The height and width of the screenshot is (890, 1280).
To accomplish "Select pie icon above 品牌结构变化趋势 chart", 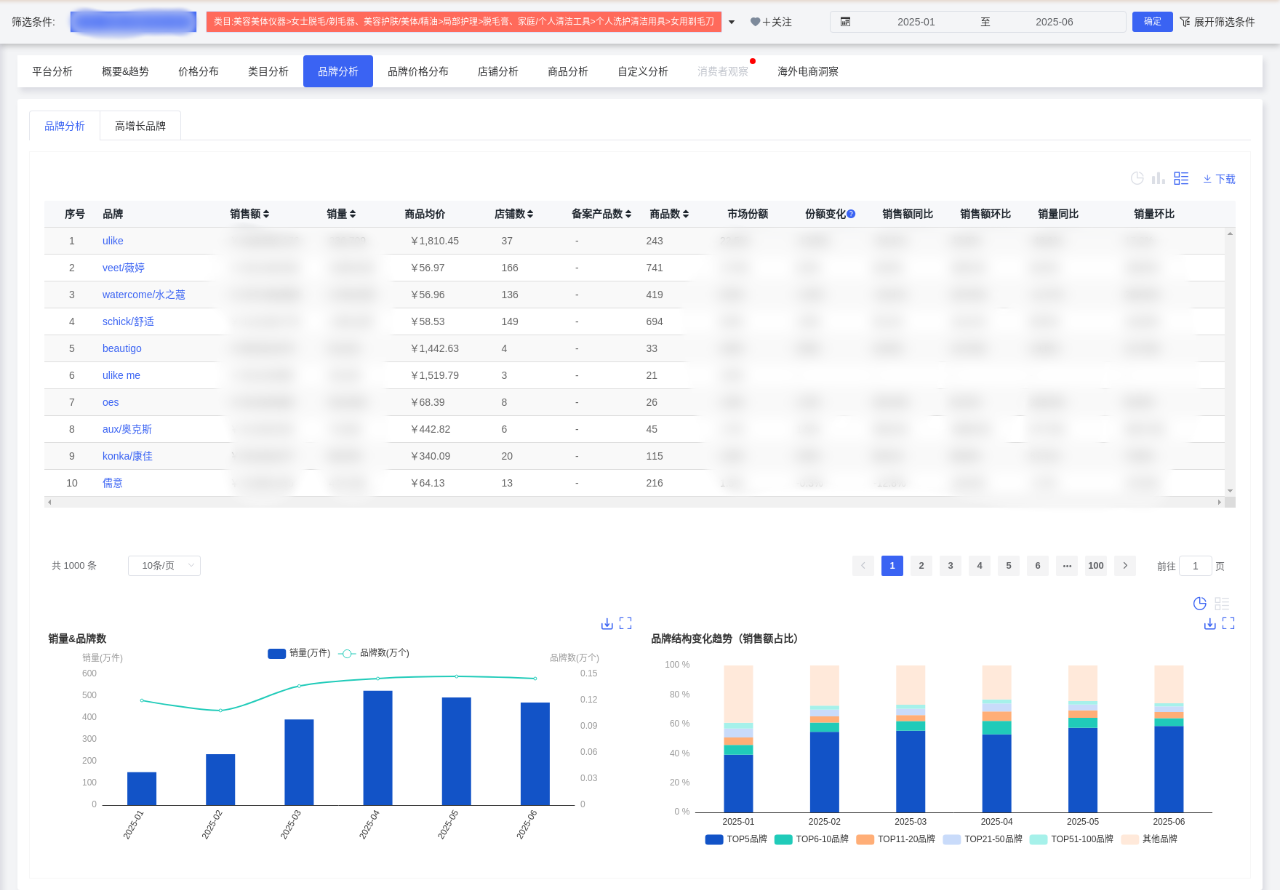I will 1200,603.
